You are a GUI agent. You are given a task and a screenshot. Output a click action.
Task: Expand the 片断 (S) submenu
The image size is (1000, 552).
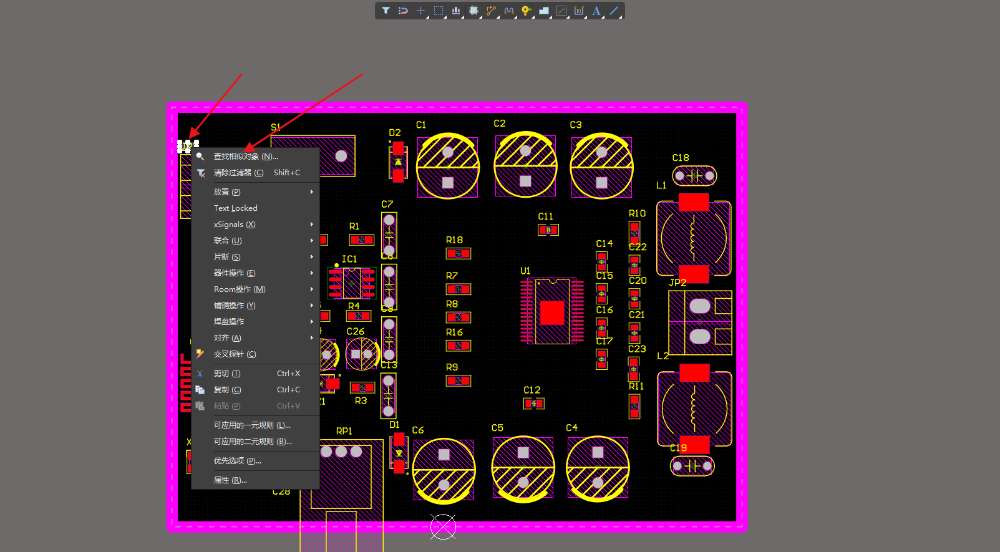pos(255,257)
